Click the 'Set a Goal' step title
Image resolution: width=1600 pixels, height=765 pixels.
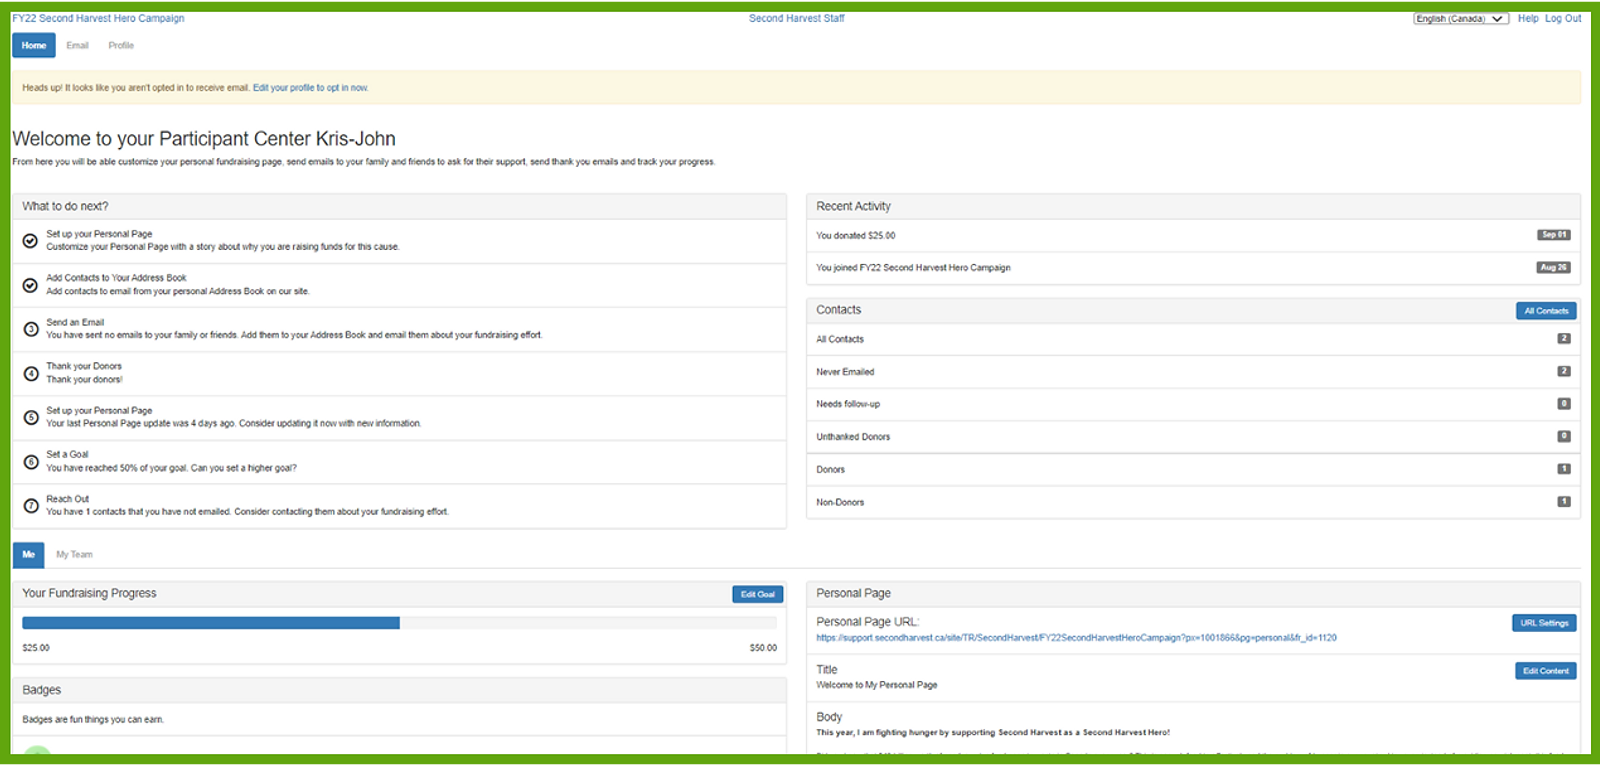67,454
